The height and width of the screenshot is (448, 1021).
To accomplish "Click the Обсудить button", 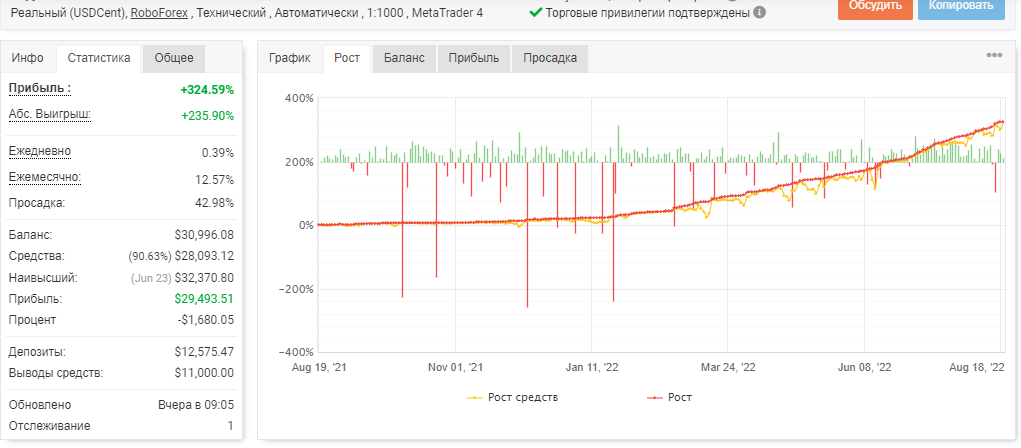I will coord(875,7).
